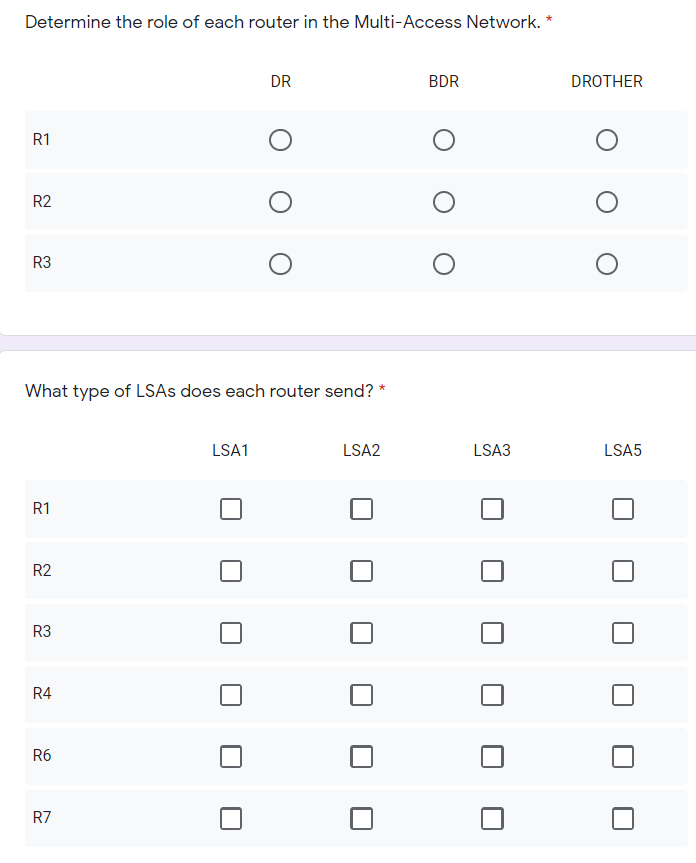Enable LSA3 for router R1
Viewport: 696px width, 863px height.
point(491,509)
